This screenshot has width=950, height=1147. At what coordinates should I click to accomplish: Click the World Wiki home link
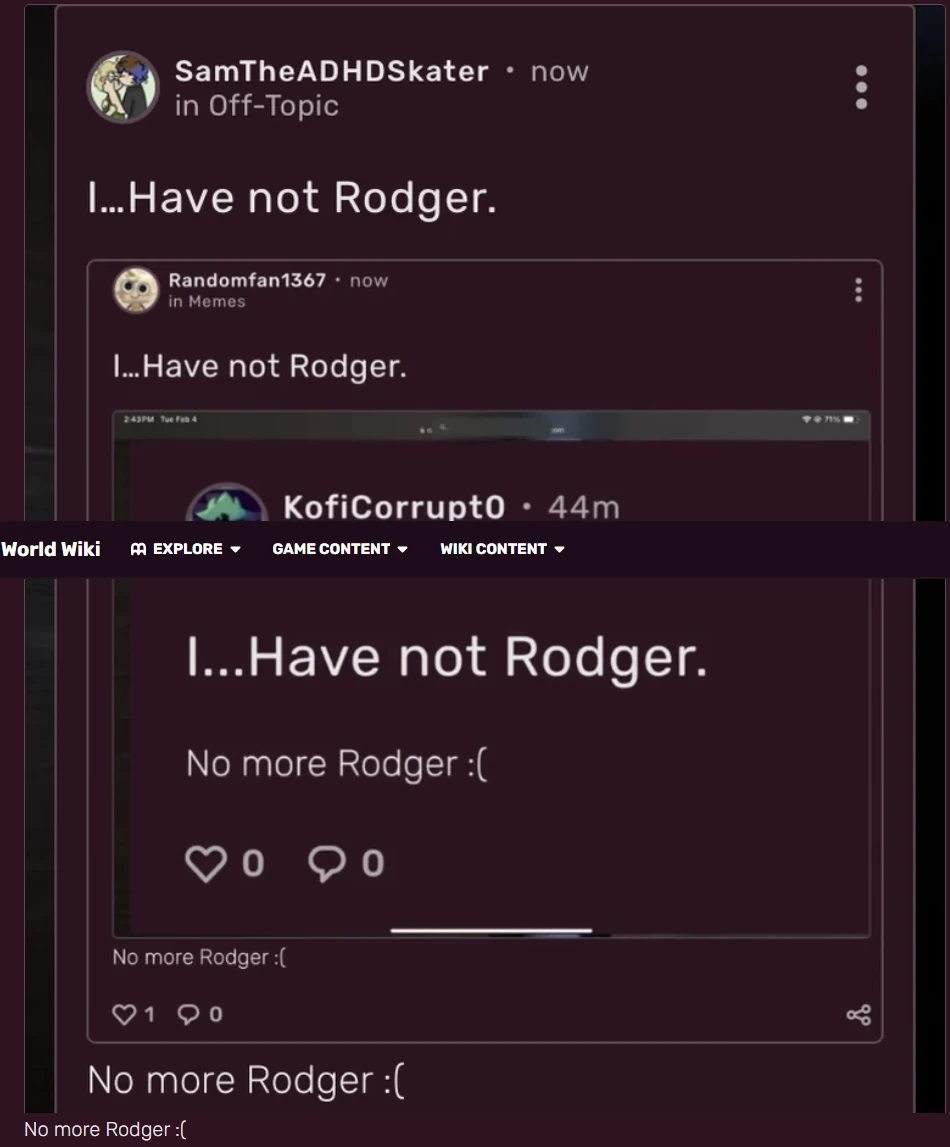[x=50, y=549]
